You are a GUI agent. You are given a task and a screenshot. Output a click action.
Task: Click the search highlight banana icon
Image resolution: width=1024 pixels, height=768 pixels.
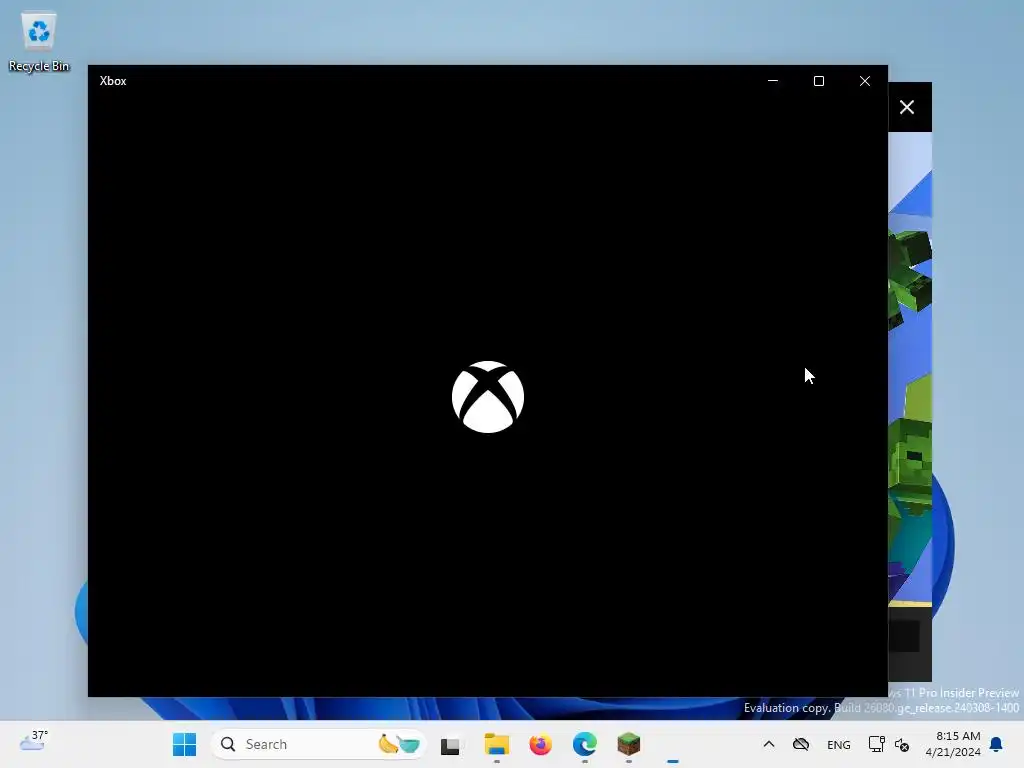(x=399, y=744)
